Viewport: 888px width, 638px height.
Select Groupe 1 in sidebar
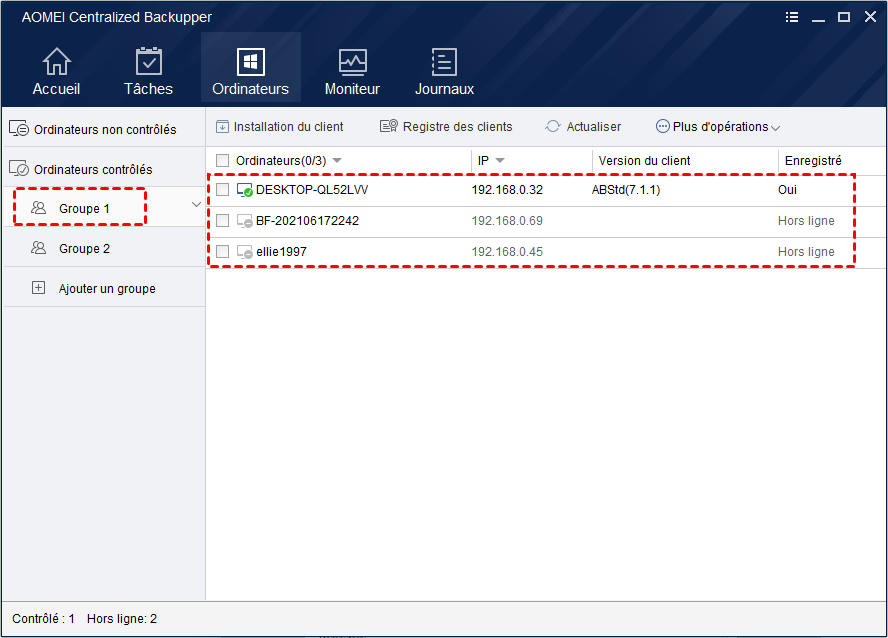tap(104, 208)
